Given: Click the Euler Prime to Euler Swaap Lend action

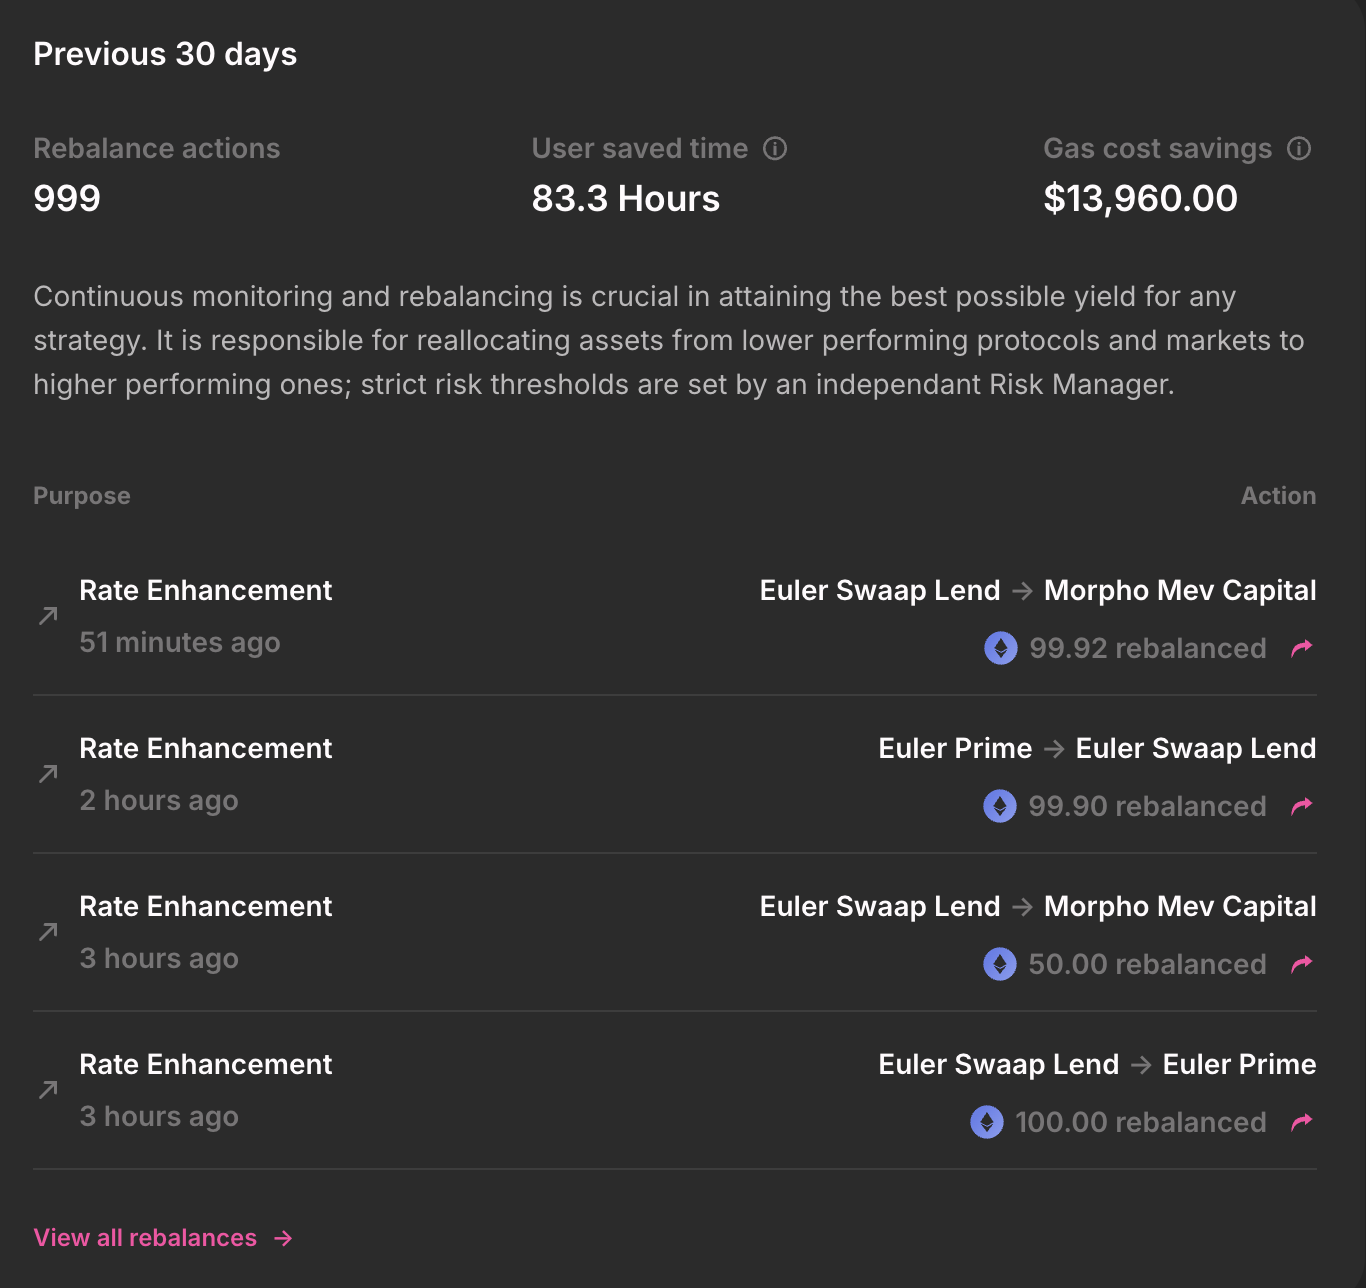Looking at the screenshot, I should click(1096, 749).
